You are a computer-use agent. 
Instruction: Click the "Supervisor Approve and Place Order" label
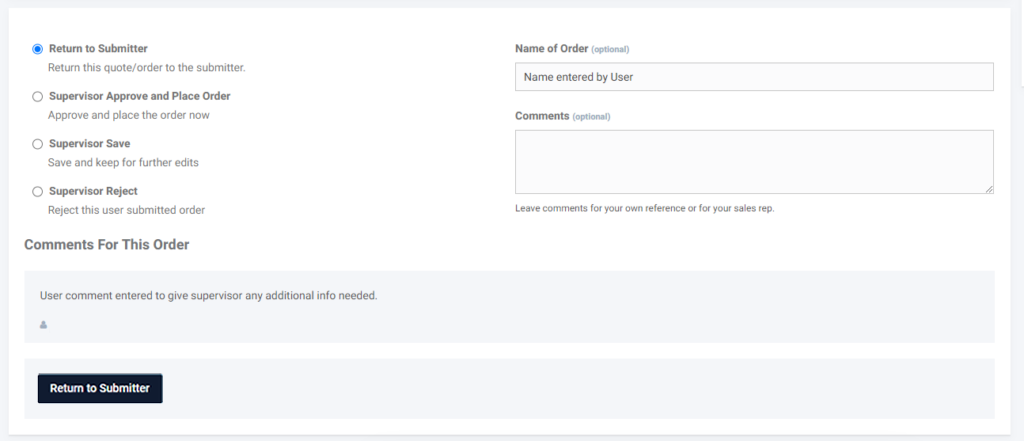[x=139, y=96]
